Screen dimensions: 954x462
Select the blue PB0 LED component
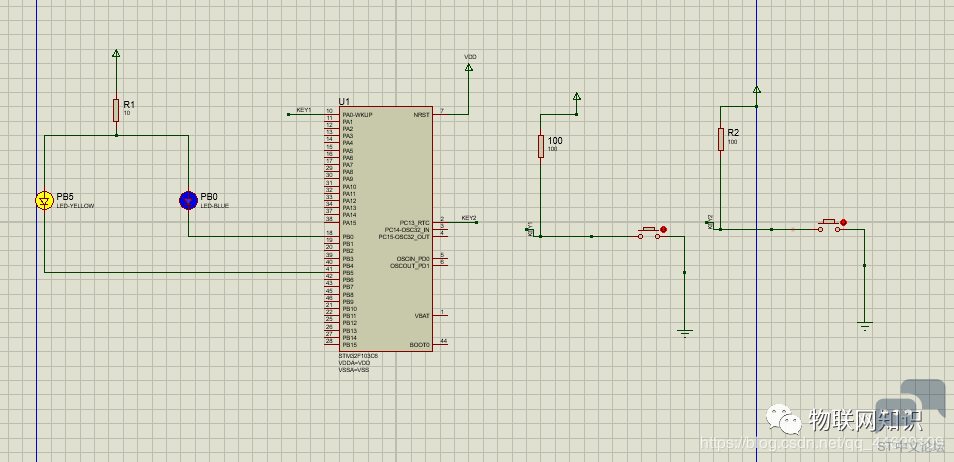(x=188, y=201)
